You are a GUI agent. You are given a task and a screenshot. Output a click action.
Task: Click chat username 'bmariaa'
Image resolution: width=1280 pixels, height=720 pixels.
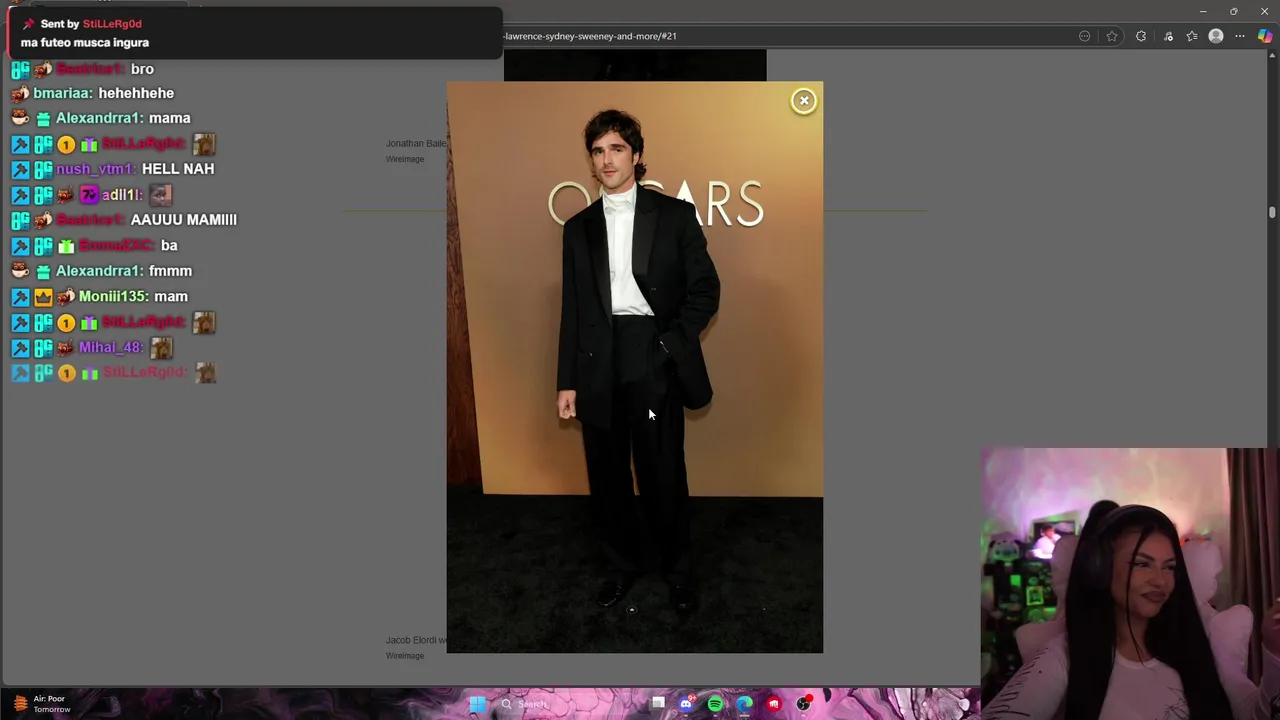tap(62, 93)
